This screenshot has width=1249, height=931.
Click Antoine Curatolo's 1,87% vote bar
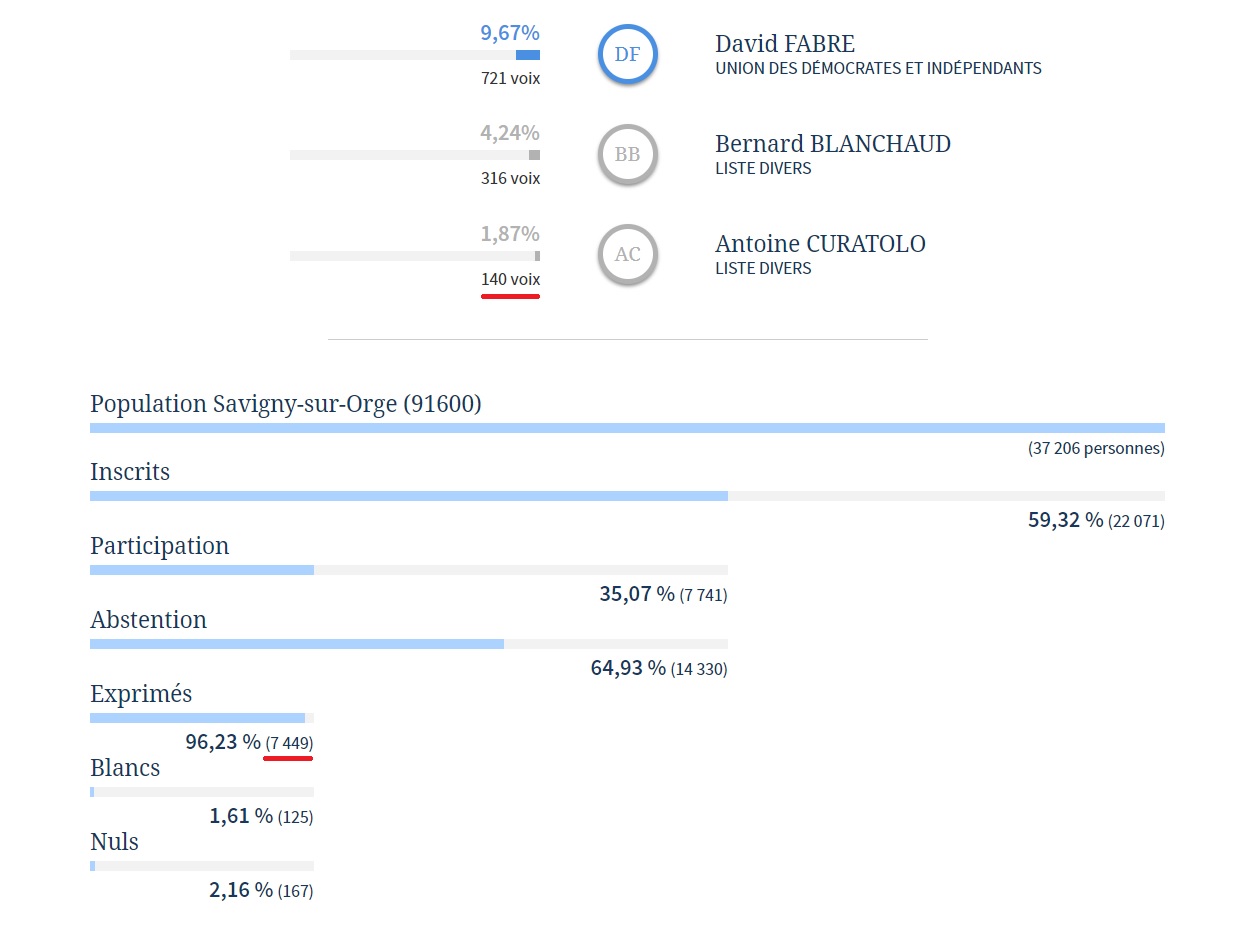415,256
